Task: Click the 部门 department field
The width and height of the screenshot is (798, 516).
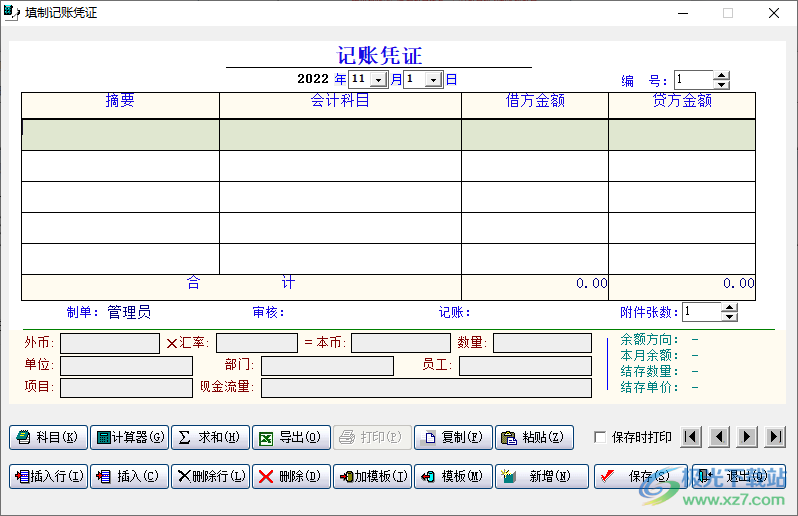Action: click(327, 366)
